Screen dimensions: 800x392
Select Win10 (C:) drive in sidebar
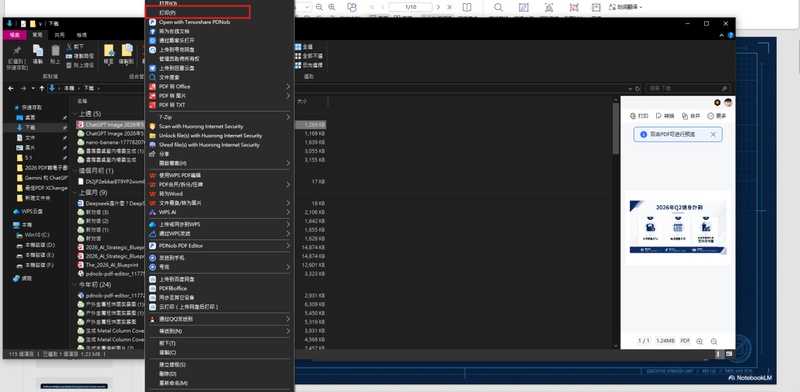pyautogui.click(x=37, y=235)
